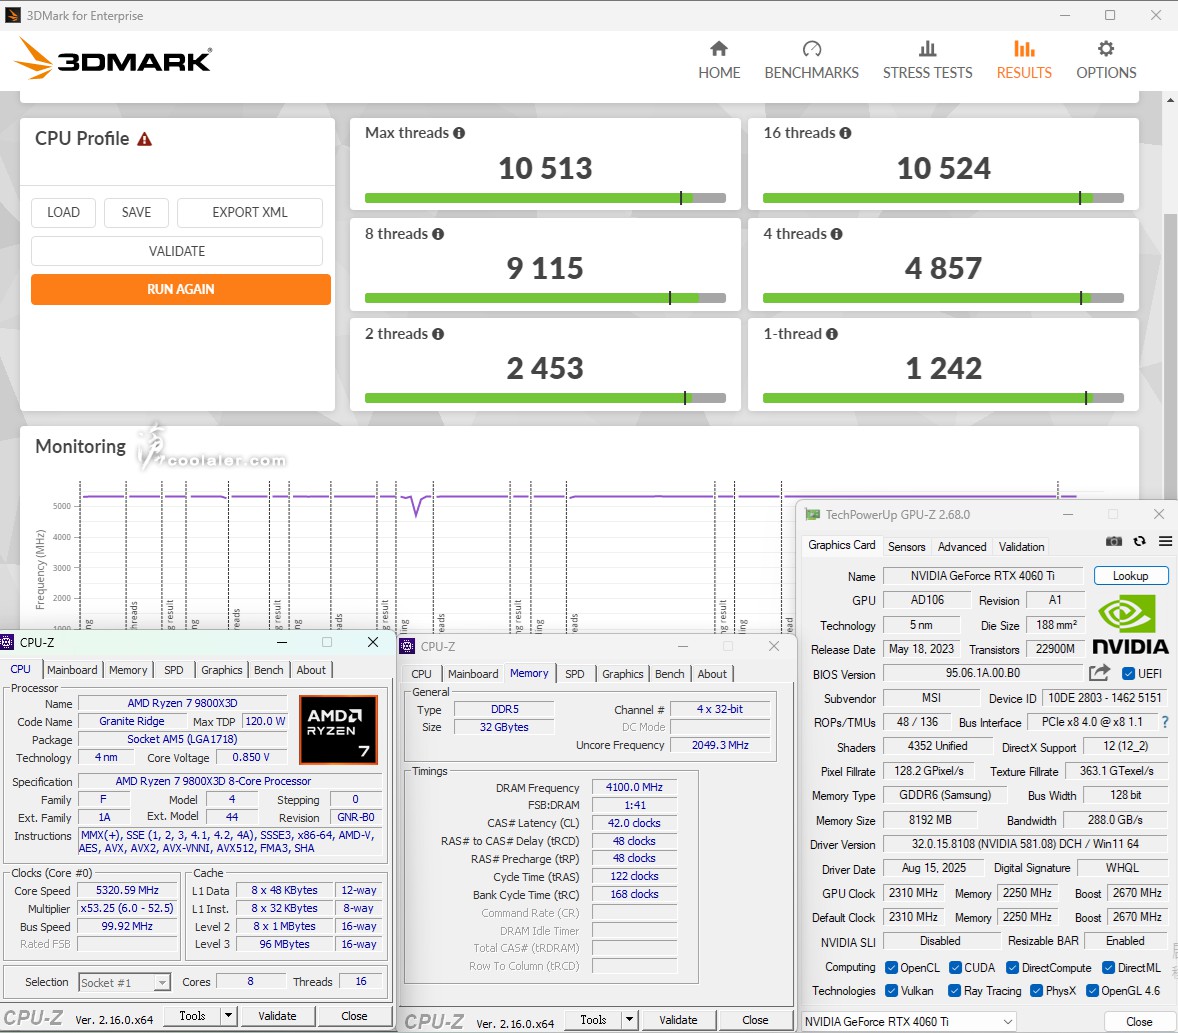
Task: Click the VALIDATE button in 3DMark
Action: [x=177, y=251]
